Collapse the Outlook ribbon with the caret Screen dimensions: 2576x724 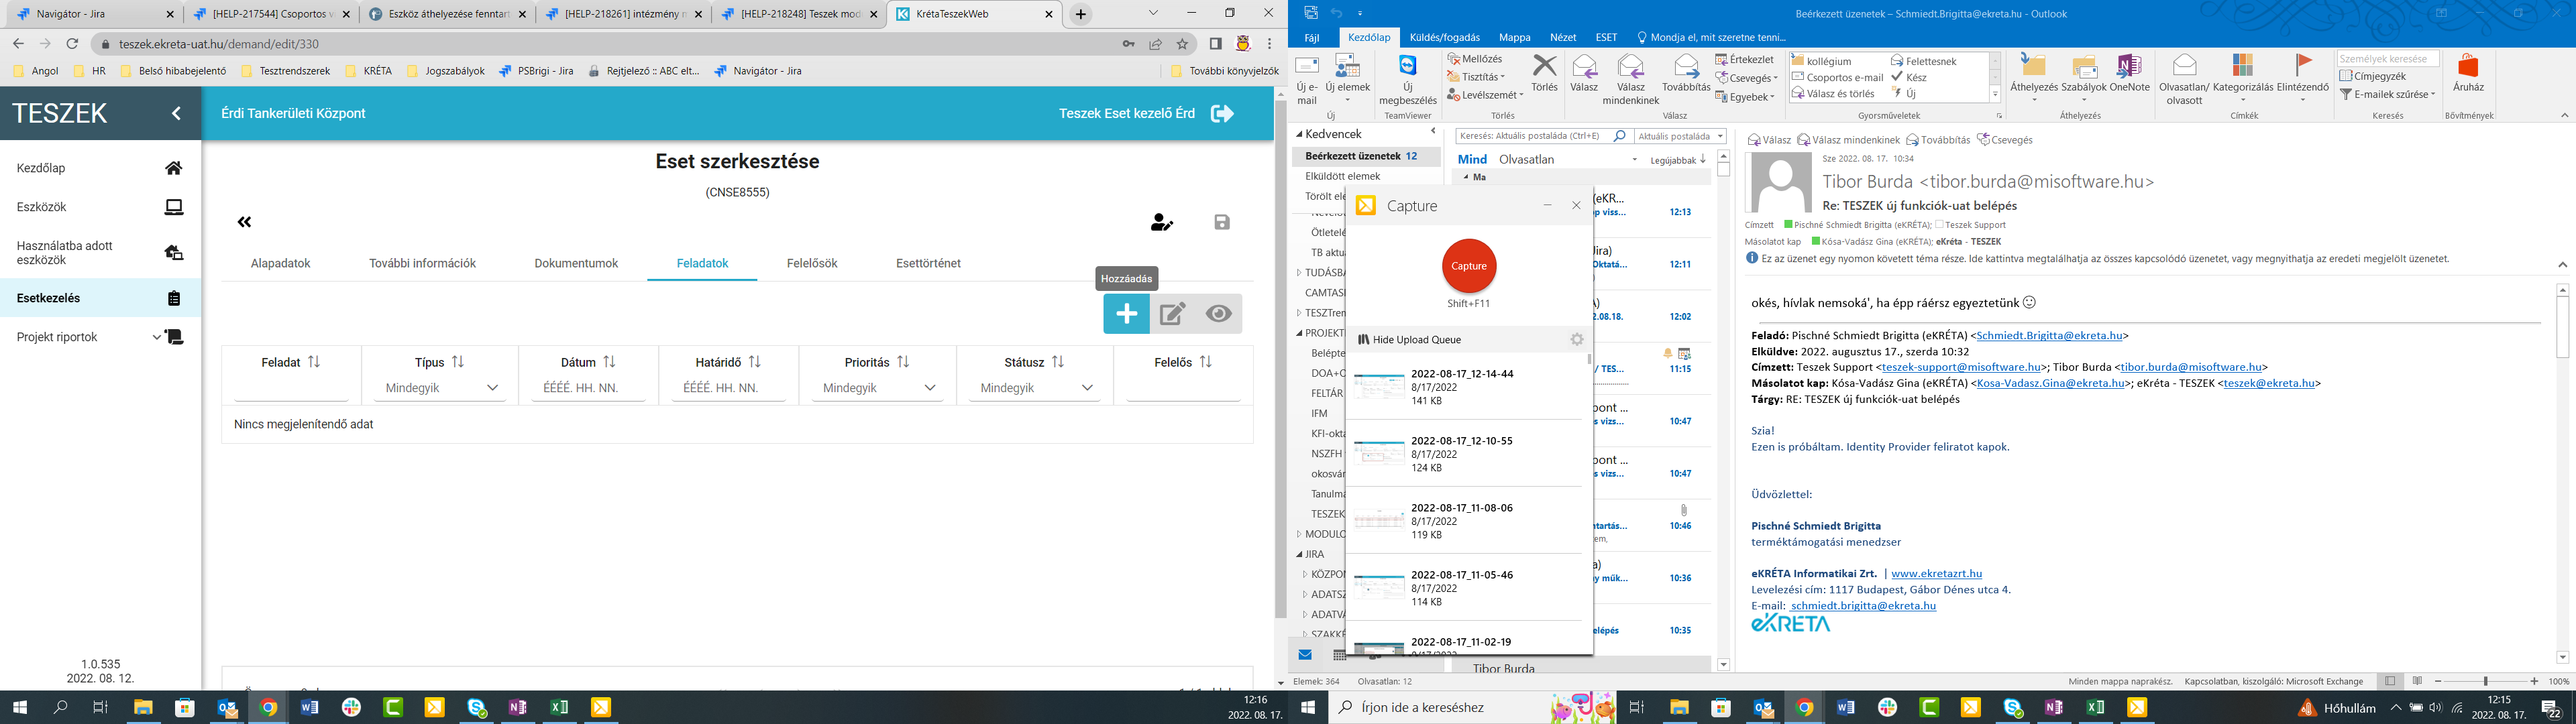pyautogui.click(x=2564, y=116)
